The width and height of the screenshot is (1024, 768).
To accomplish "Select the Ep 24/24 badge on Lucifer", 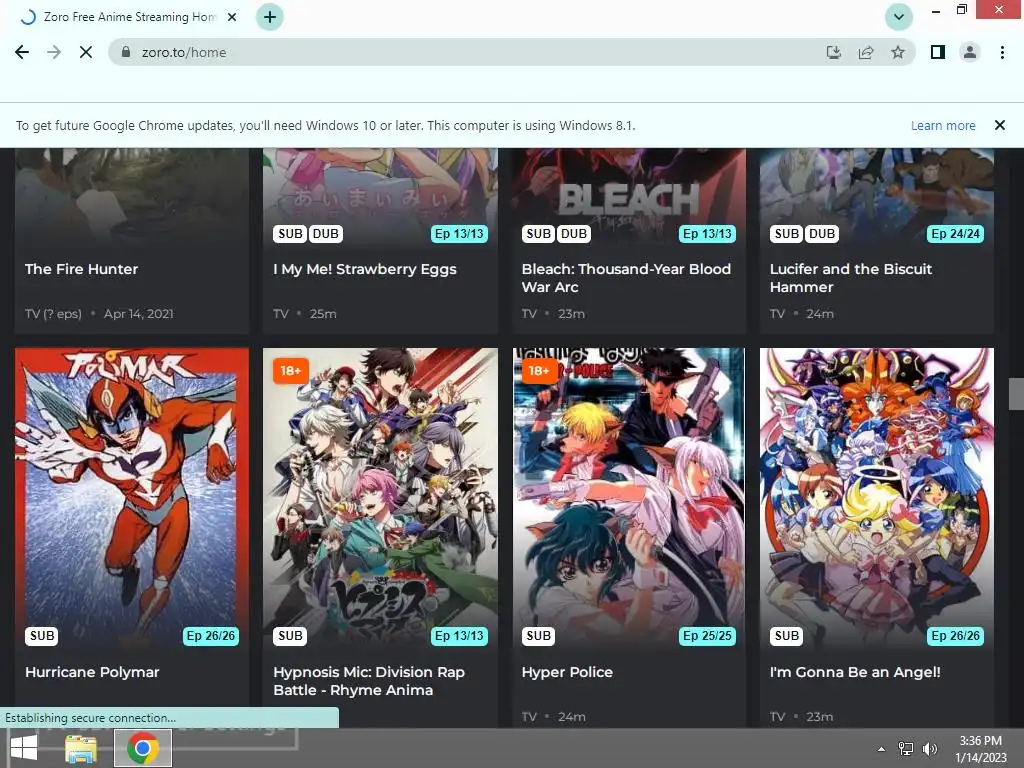I will click(955, 234).
